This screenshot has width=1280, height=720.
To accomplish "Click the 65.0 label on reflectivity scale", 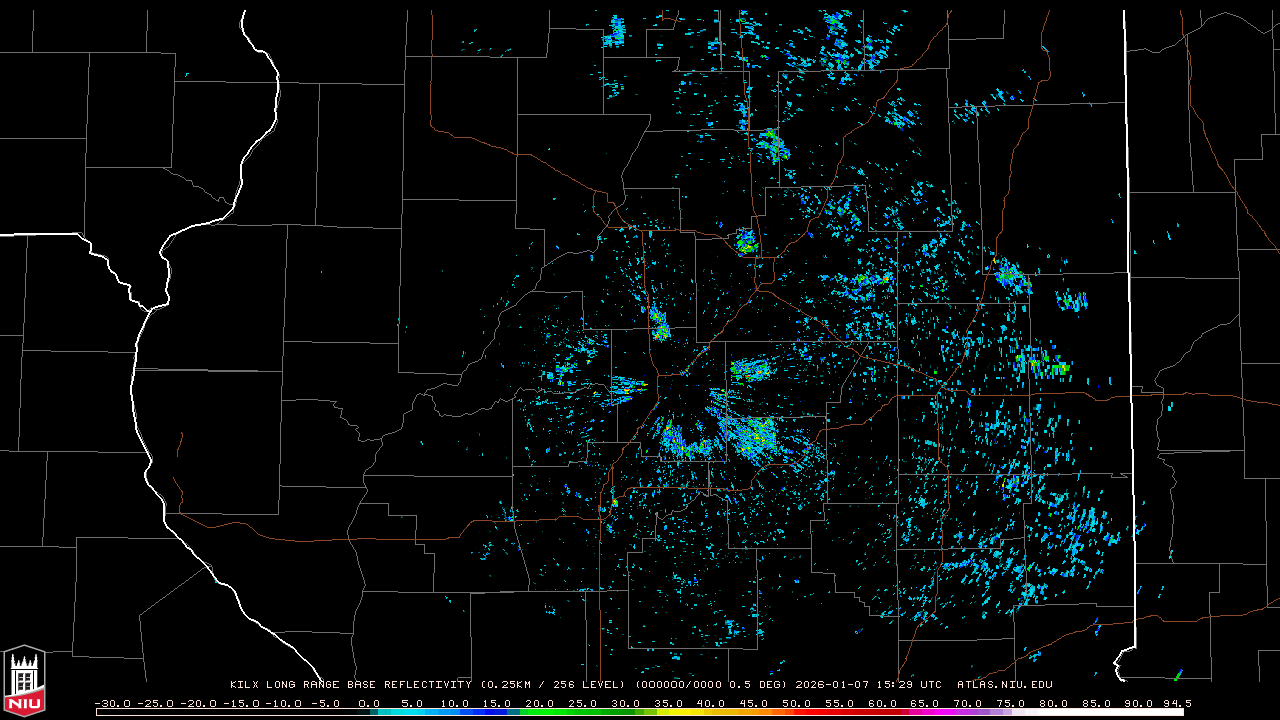I will point(925,703).
